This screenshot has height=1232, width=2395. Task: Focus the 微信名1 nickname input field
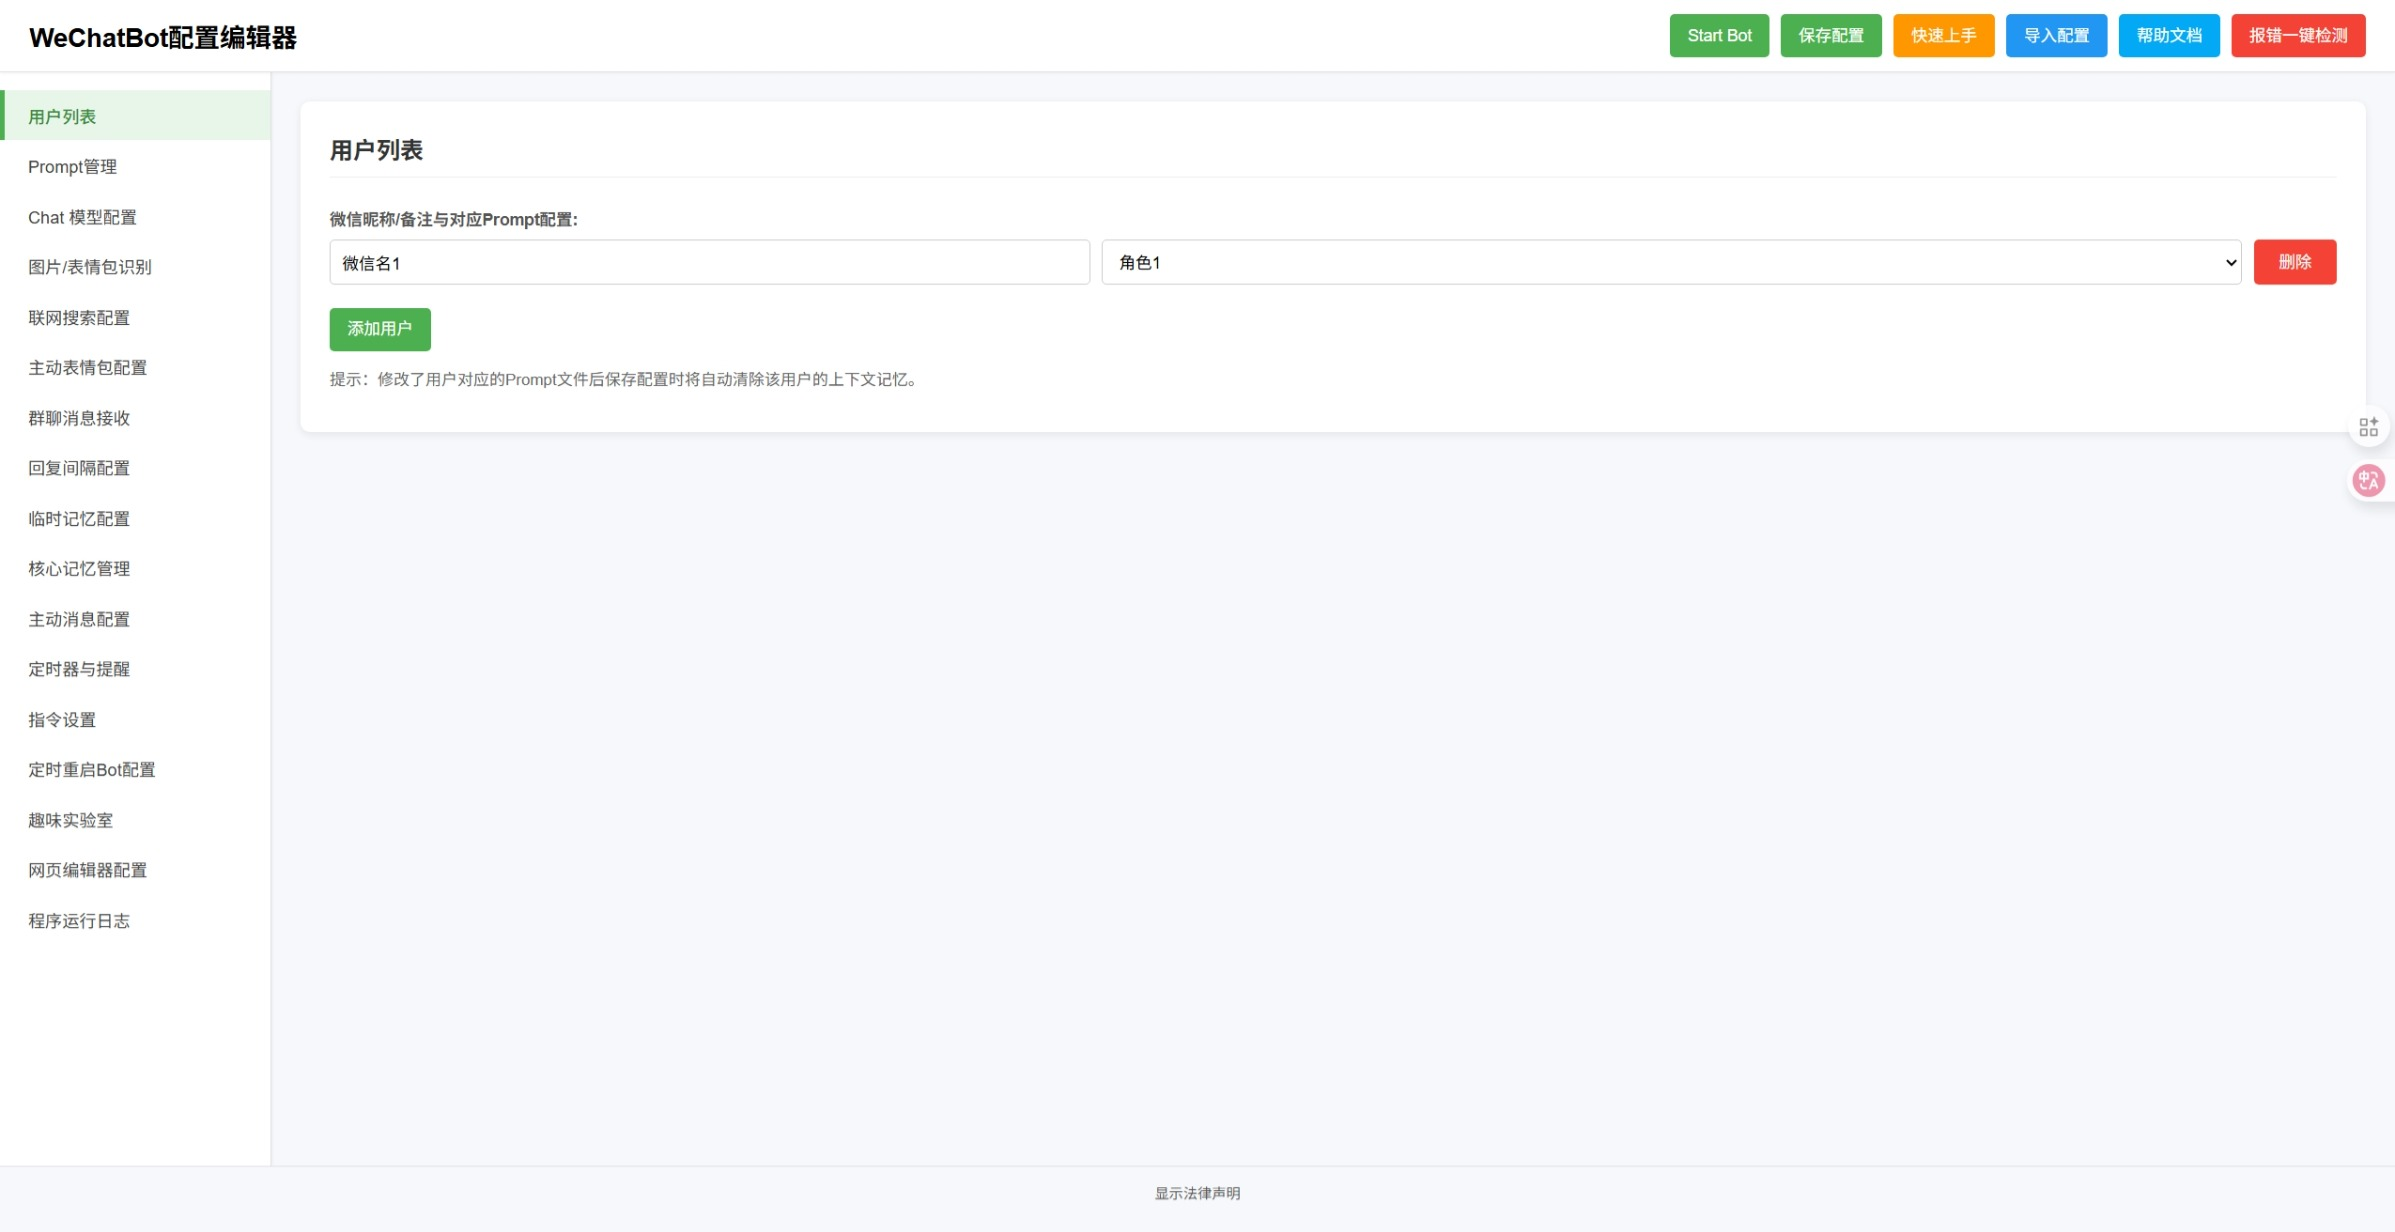(710, 262)
